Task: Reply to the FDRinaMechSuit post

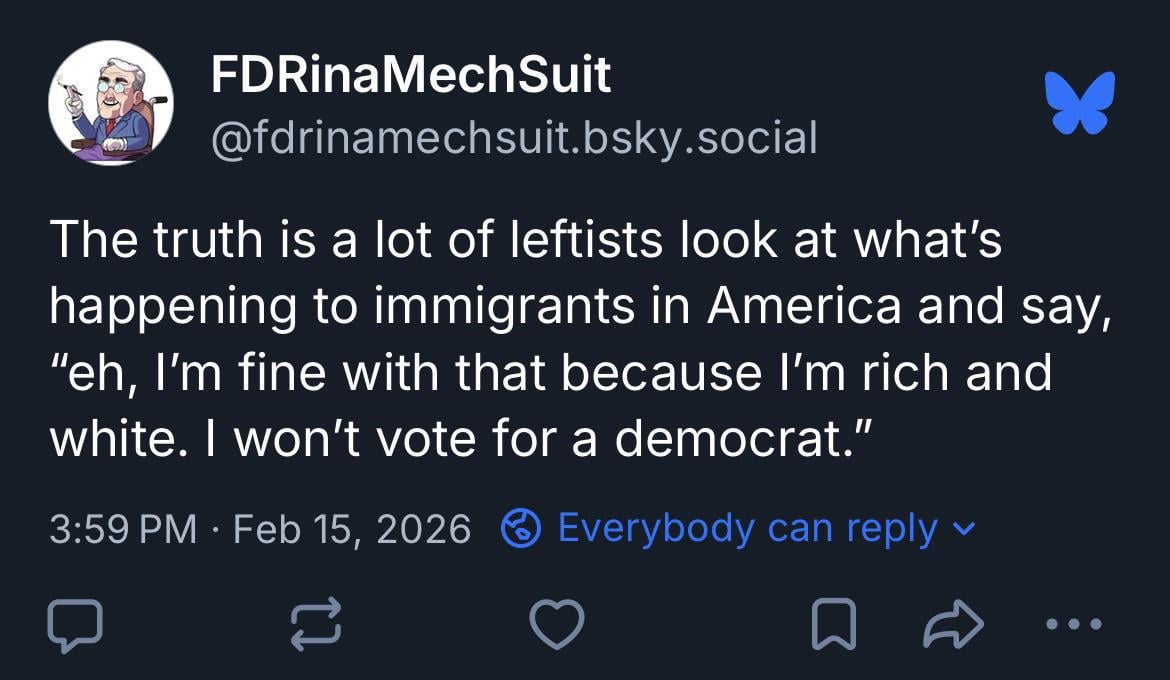Action: [75, 625]
